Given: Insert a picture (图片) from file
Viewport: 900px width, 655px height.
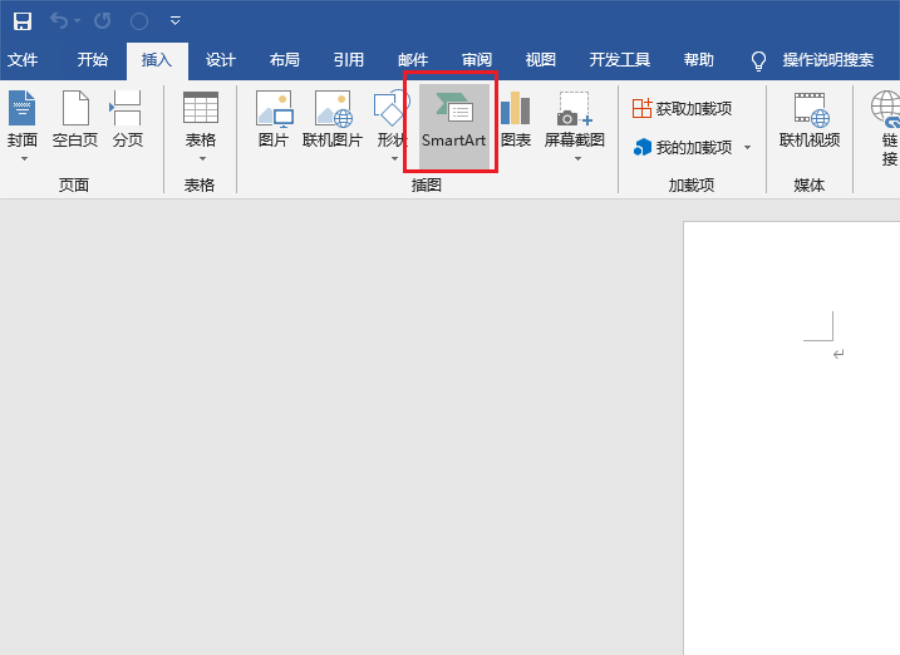Looking at the screenshot, I should (273, 122).
